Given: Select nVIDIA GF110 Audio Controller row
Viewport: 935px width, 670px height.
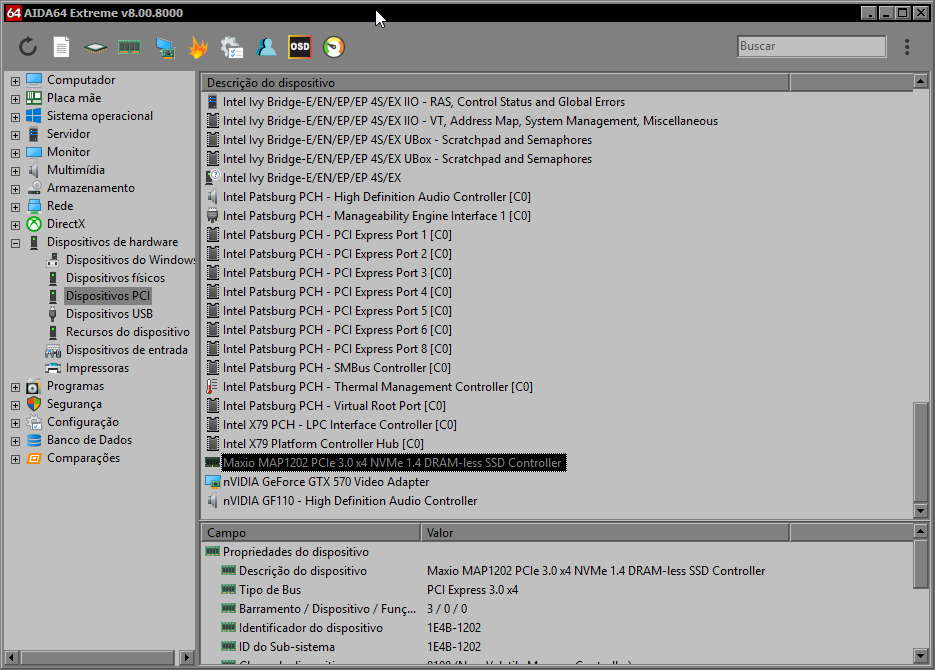Looking at the screenshot, I should 350,501.
